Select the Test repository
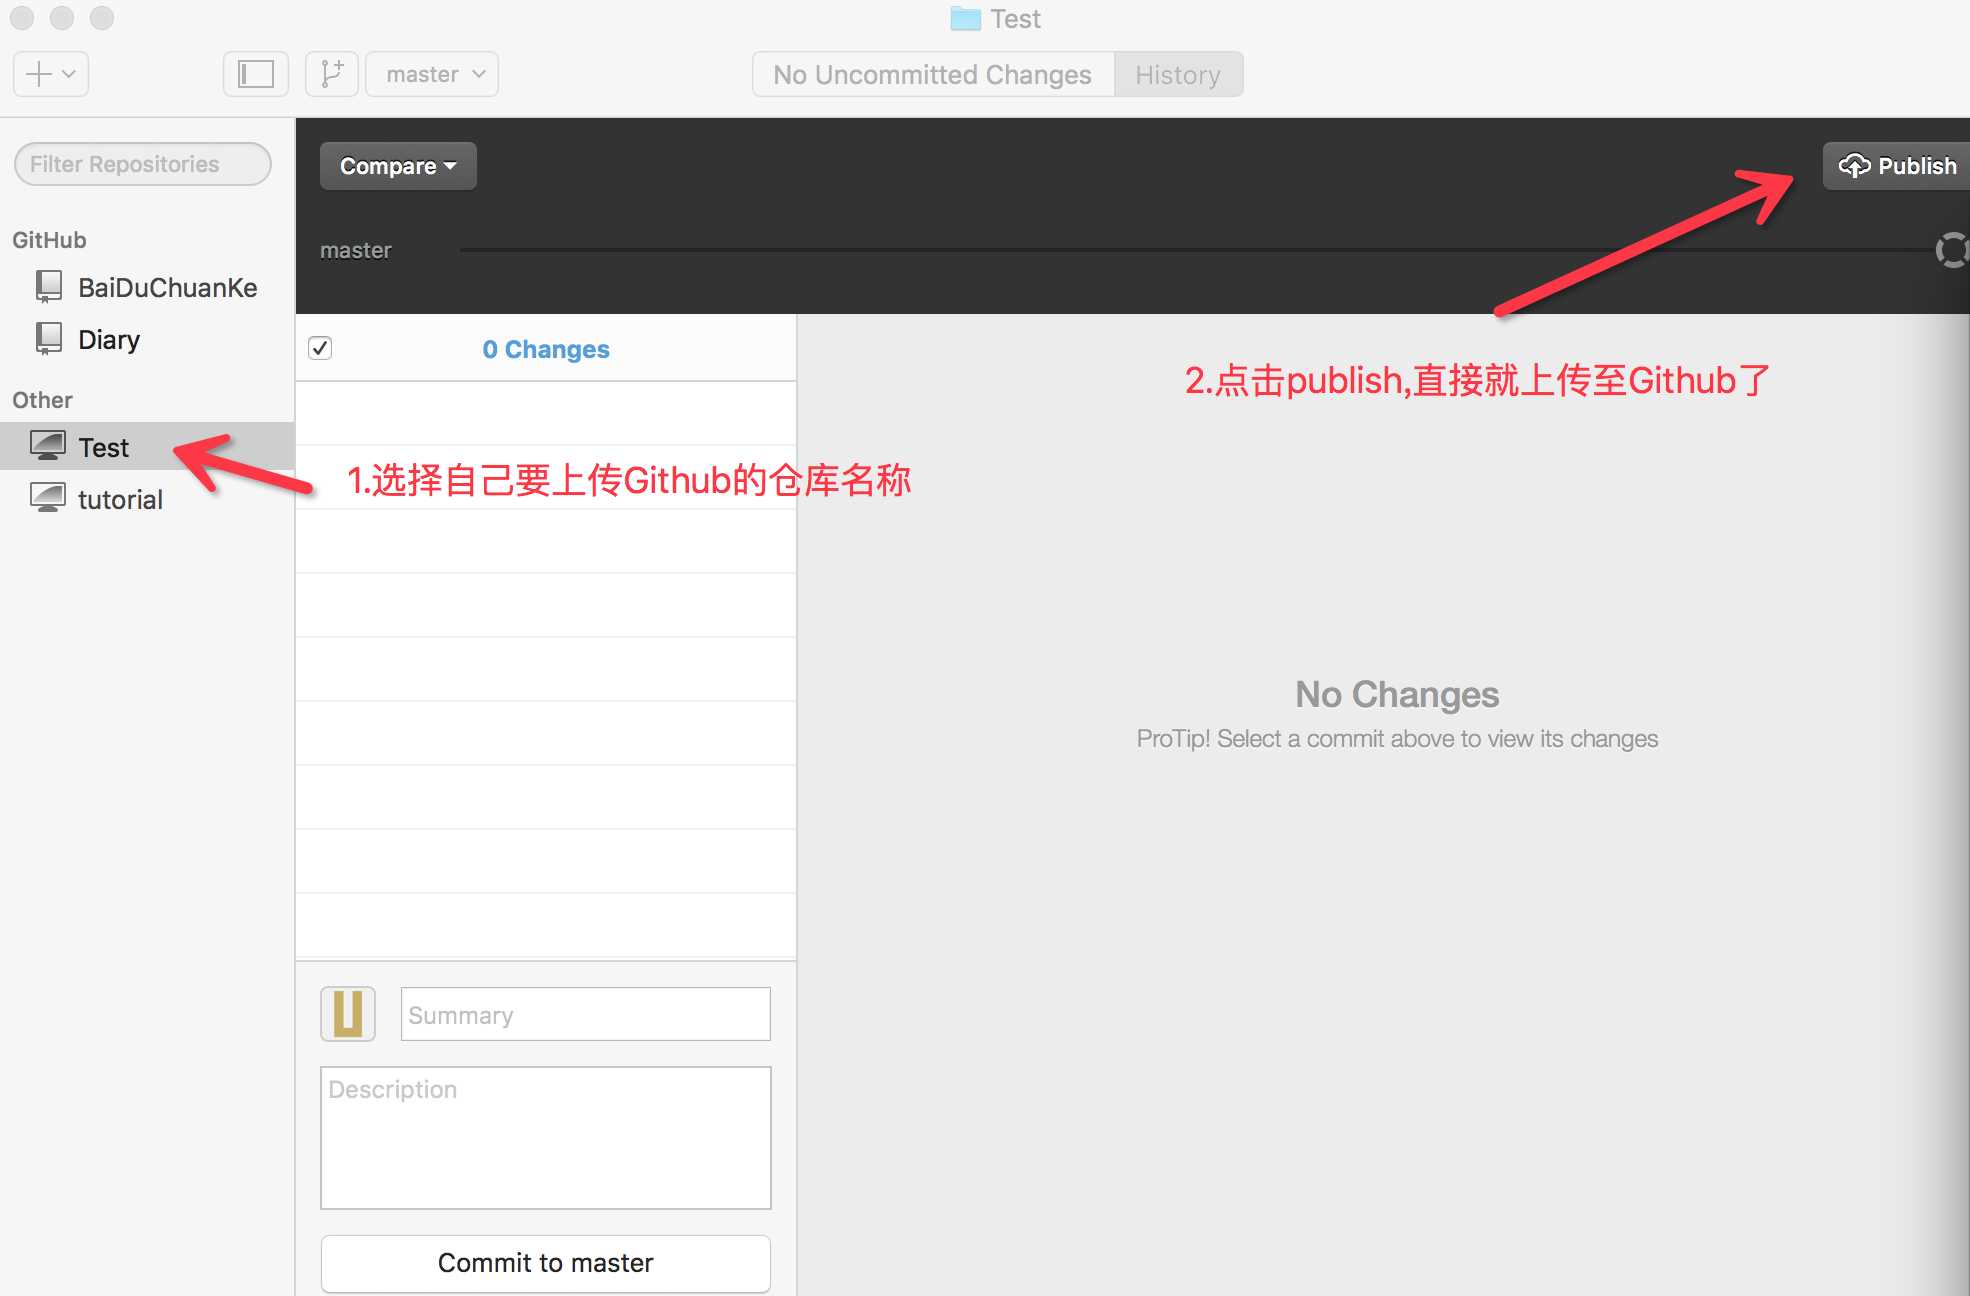 147,447
